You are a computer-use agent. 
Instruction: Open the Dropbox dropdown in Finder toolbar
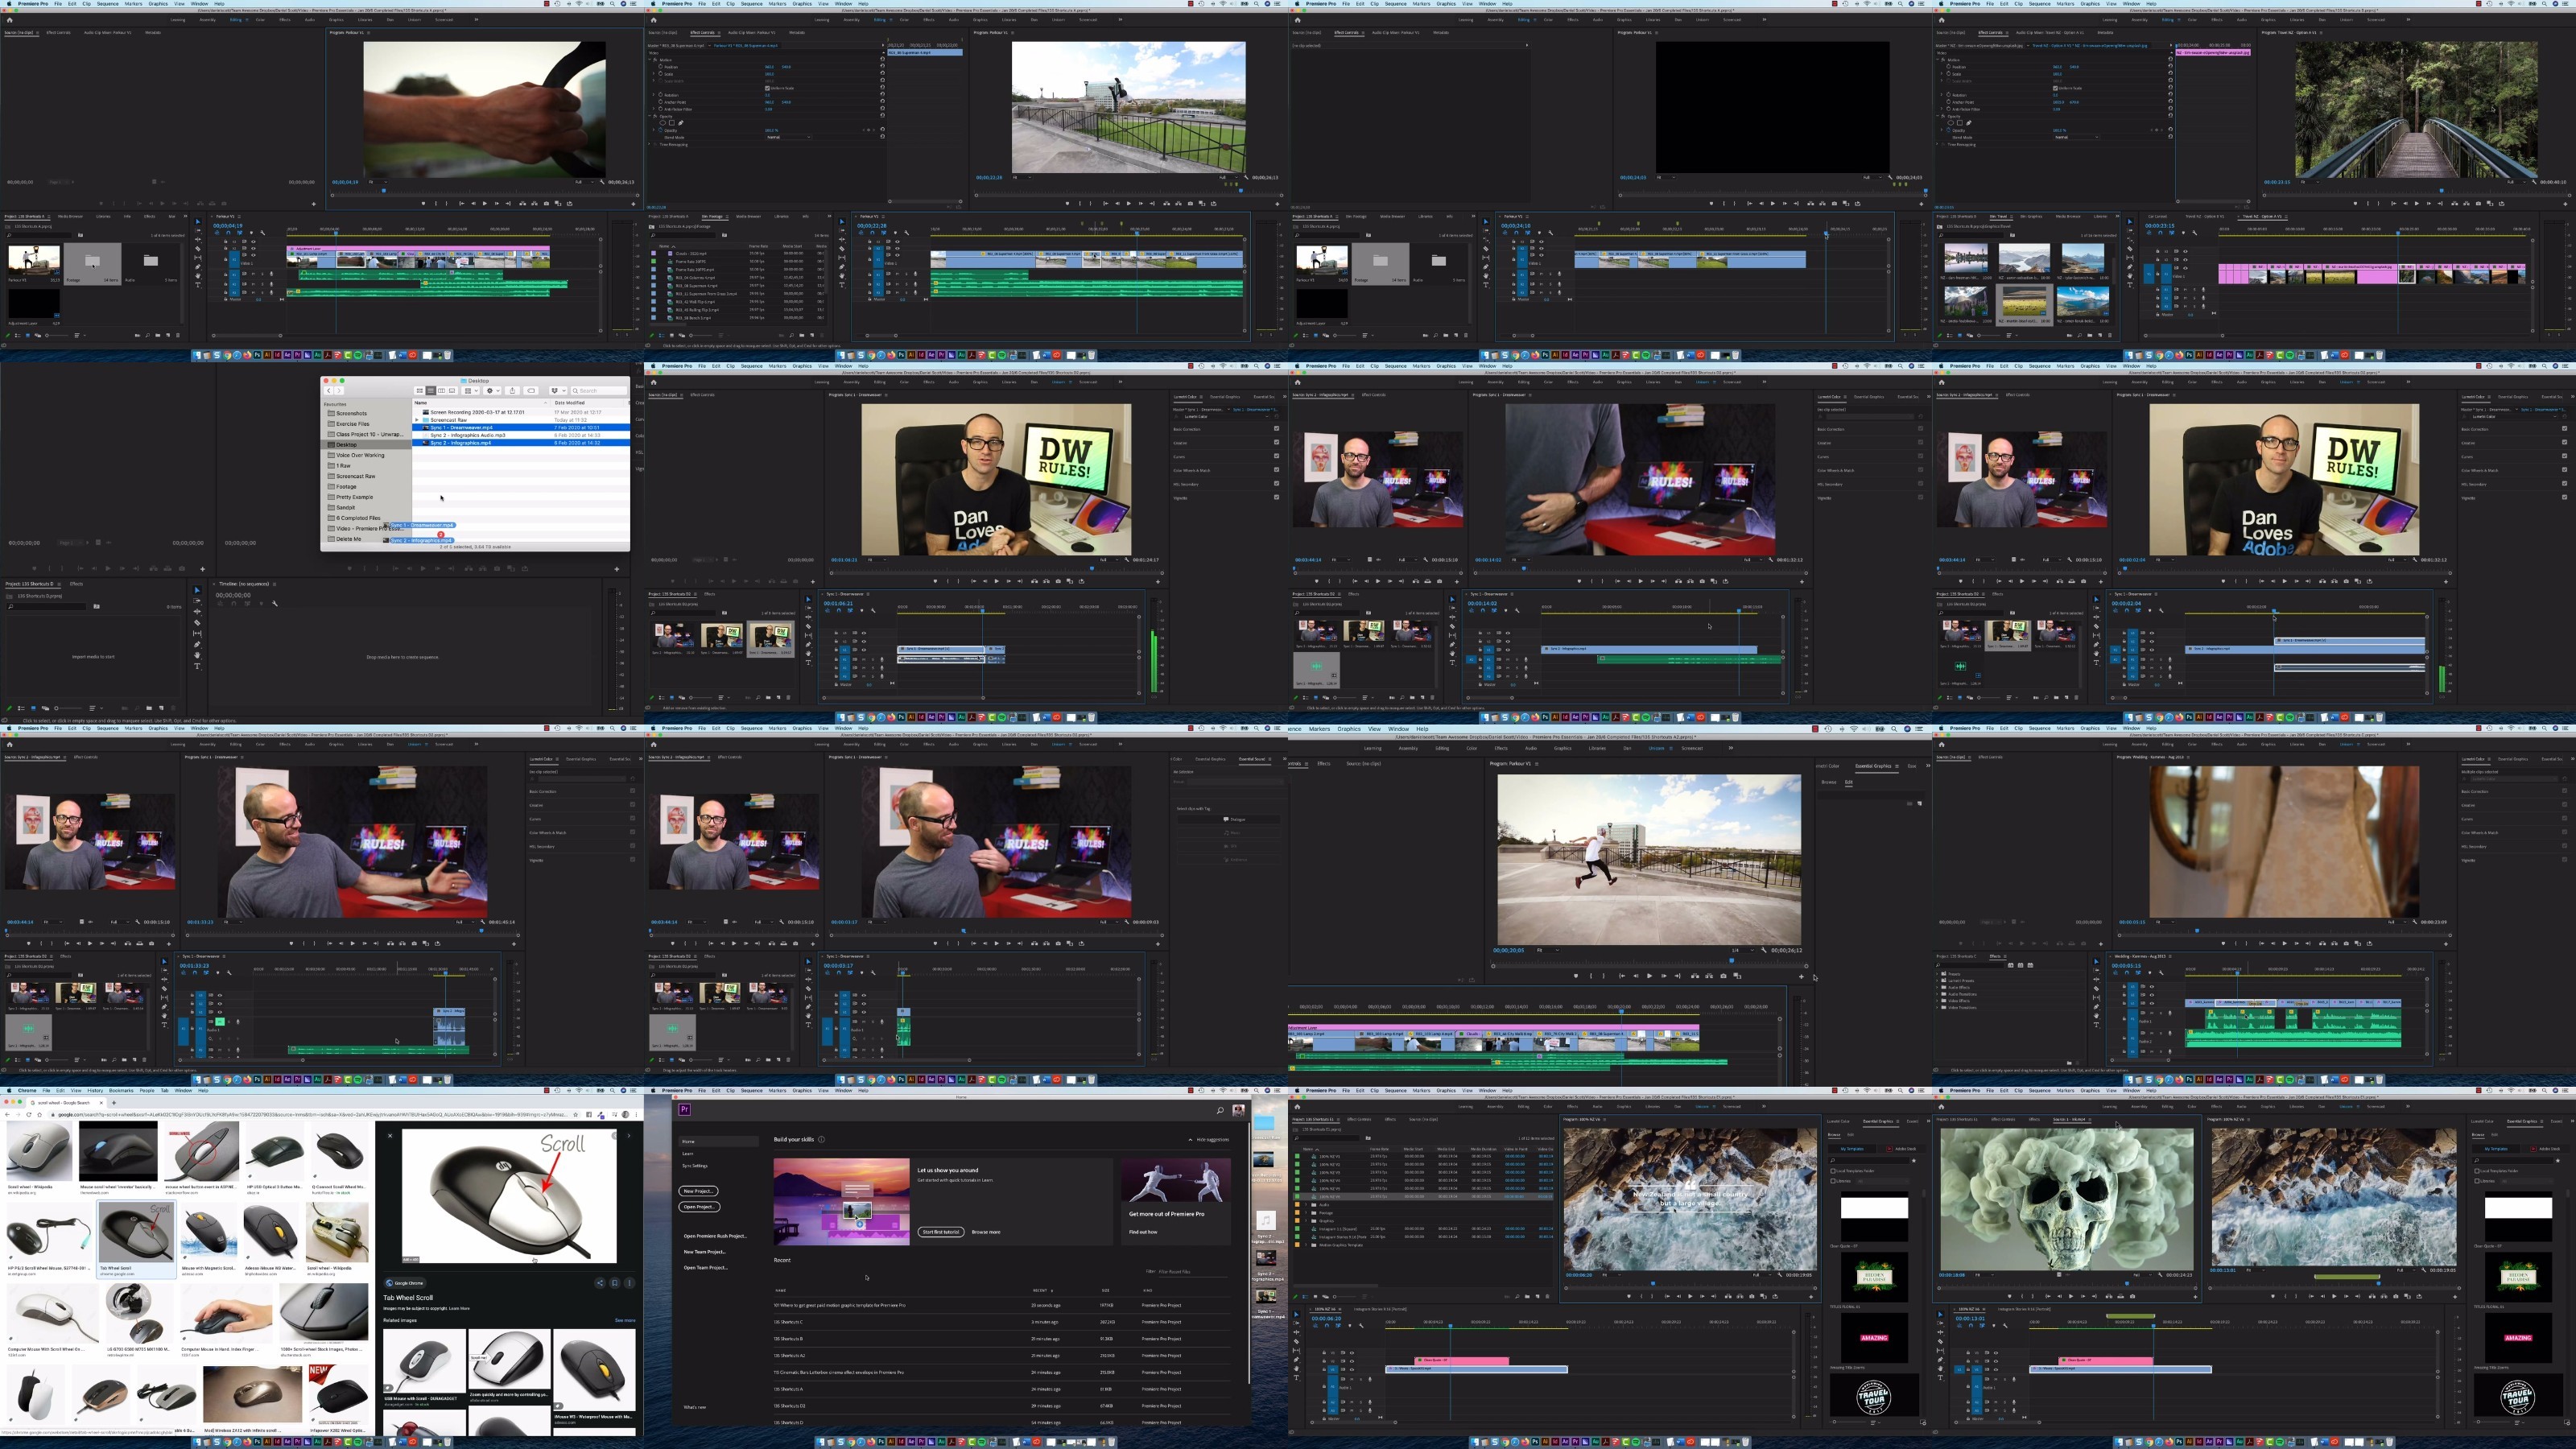pyautogui.click(x=558, y=391)
